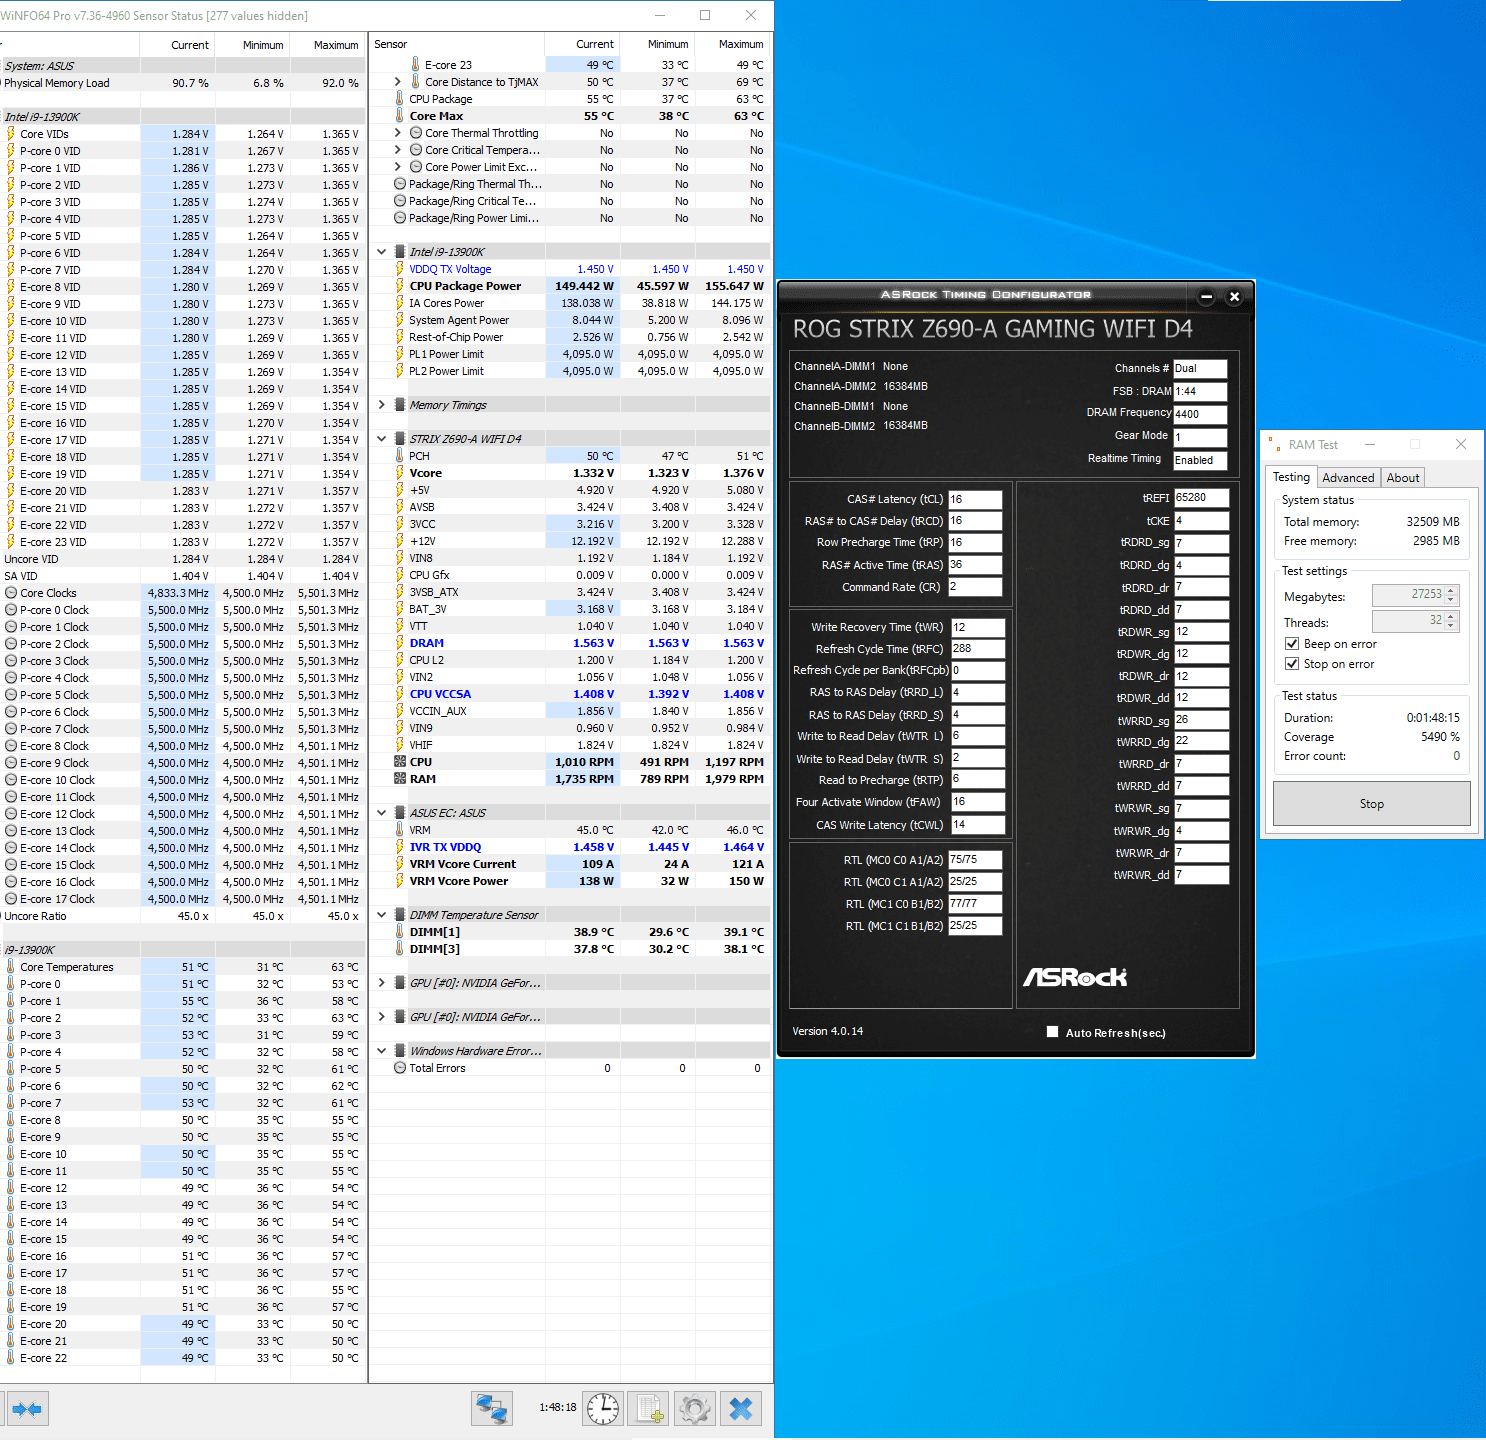The width and height of the screenshot is (1486, 1440).
Task: Expand the Memory Timings sensor group
Action: coord(382,405)
